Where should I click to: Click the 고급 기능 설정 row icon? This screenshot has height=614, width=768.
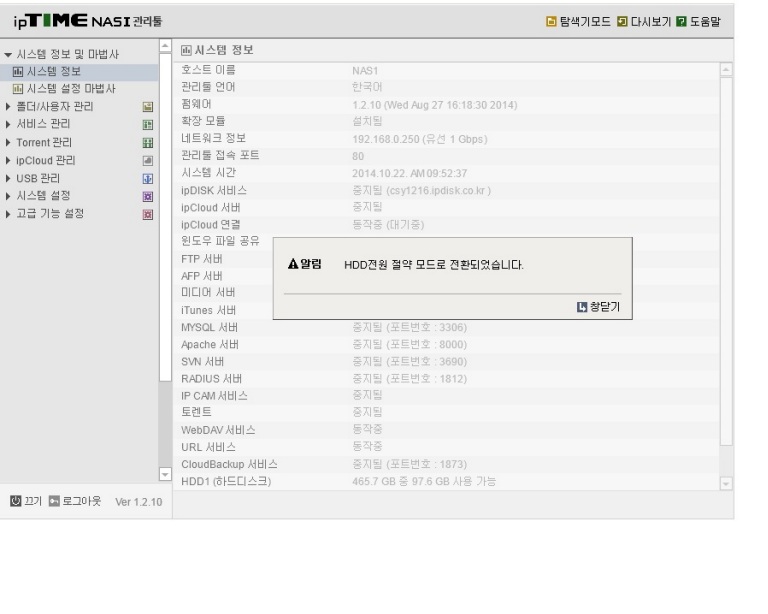tap(147, 214)
